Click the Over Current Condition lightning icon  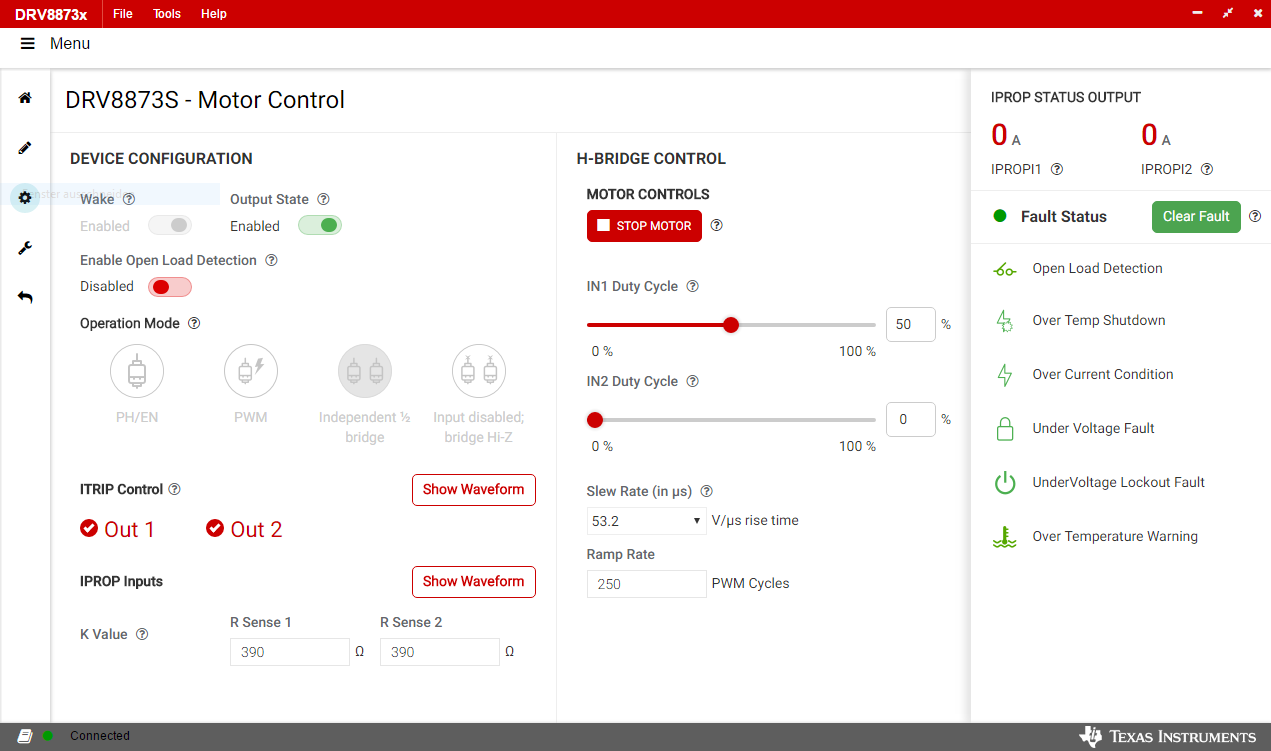tap(1005, 375)
